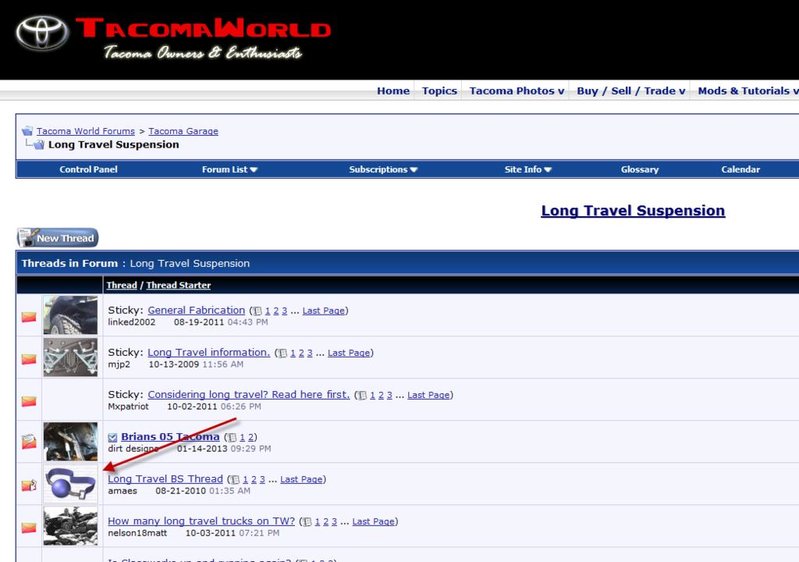Click the hot-thread envelope icon for Brians 05 Tacoma
799x562 pixels.
(29, 441)
